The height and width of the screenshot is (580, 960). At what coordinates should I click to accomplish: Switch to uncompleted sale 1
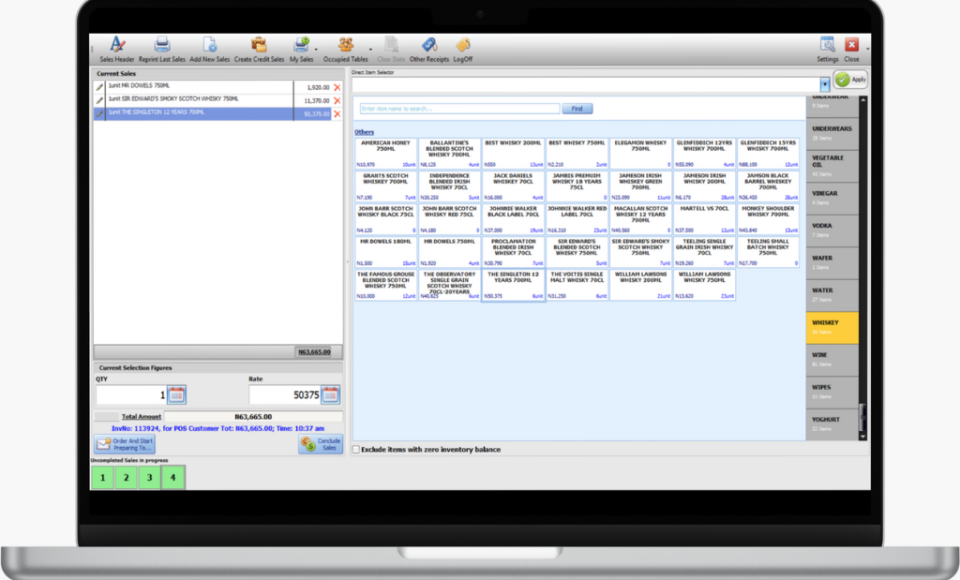pos(103,478)
